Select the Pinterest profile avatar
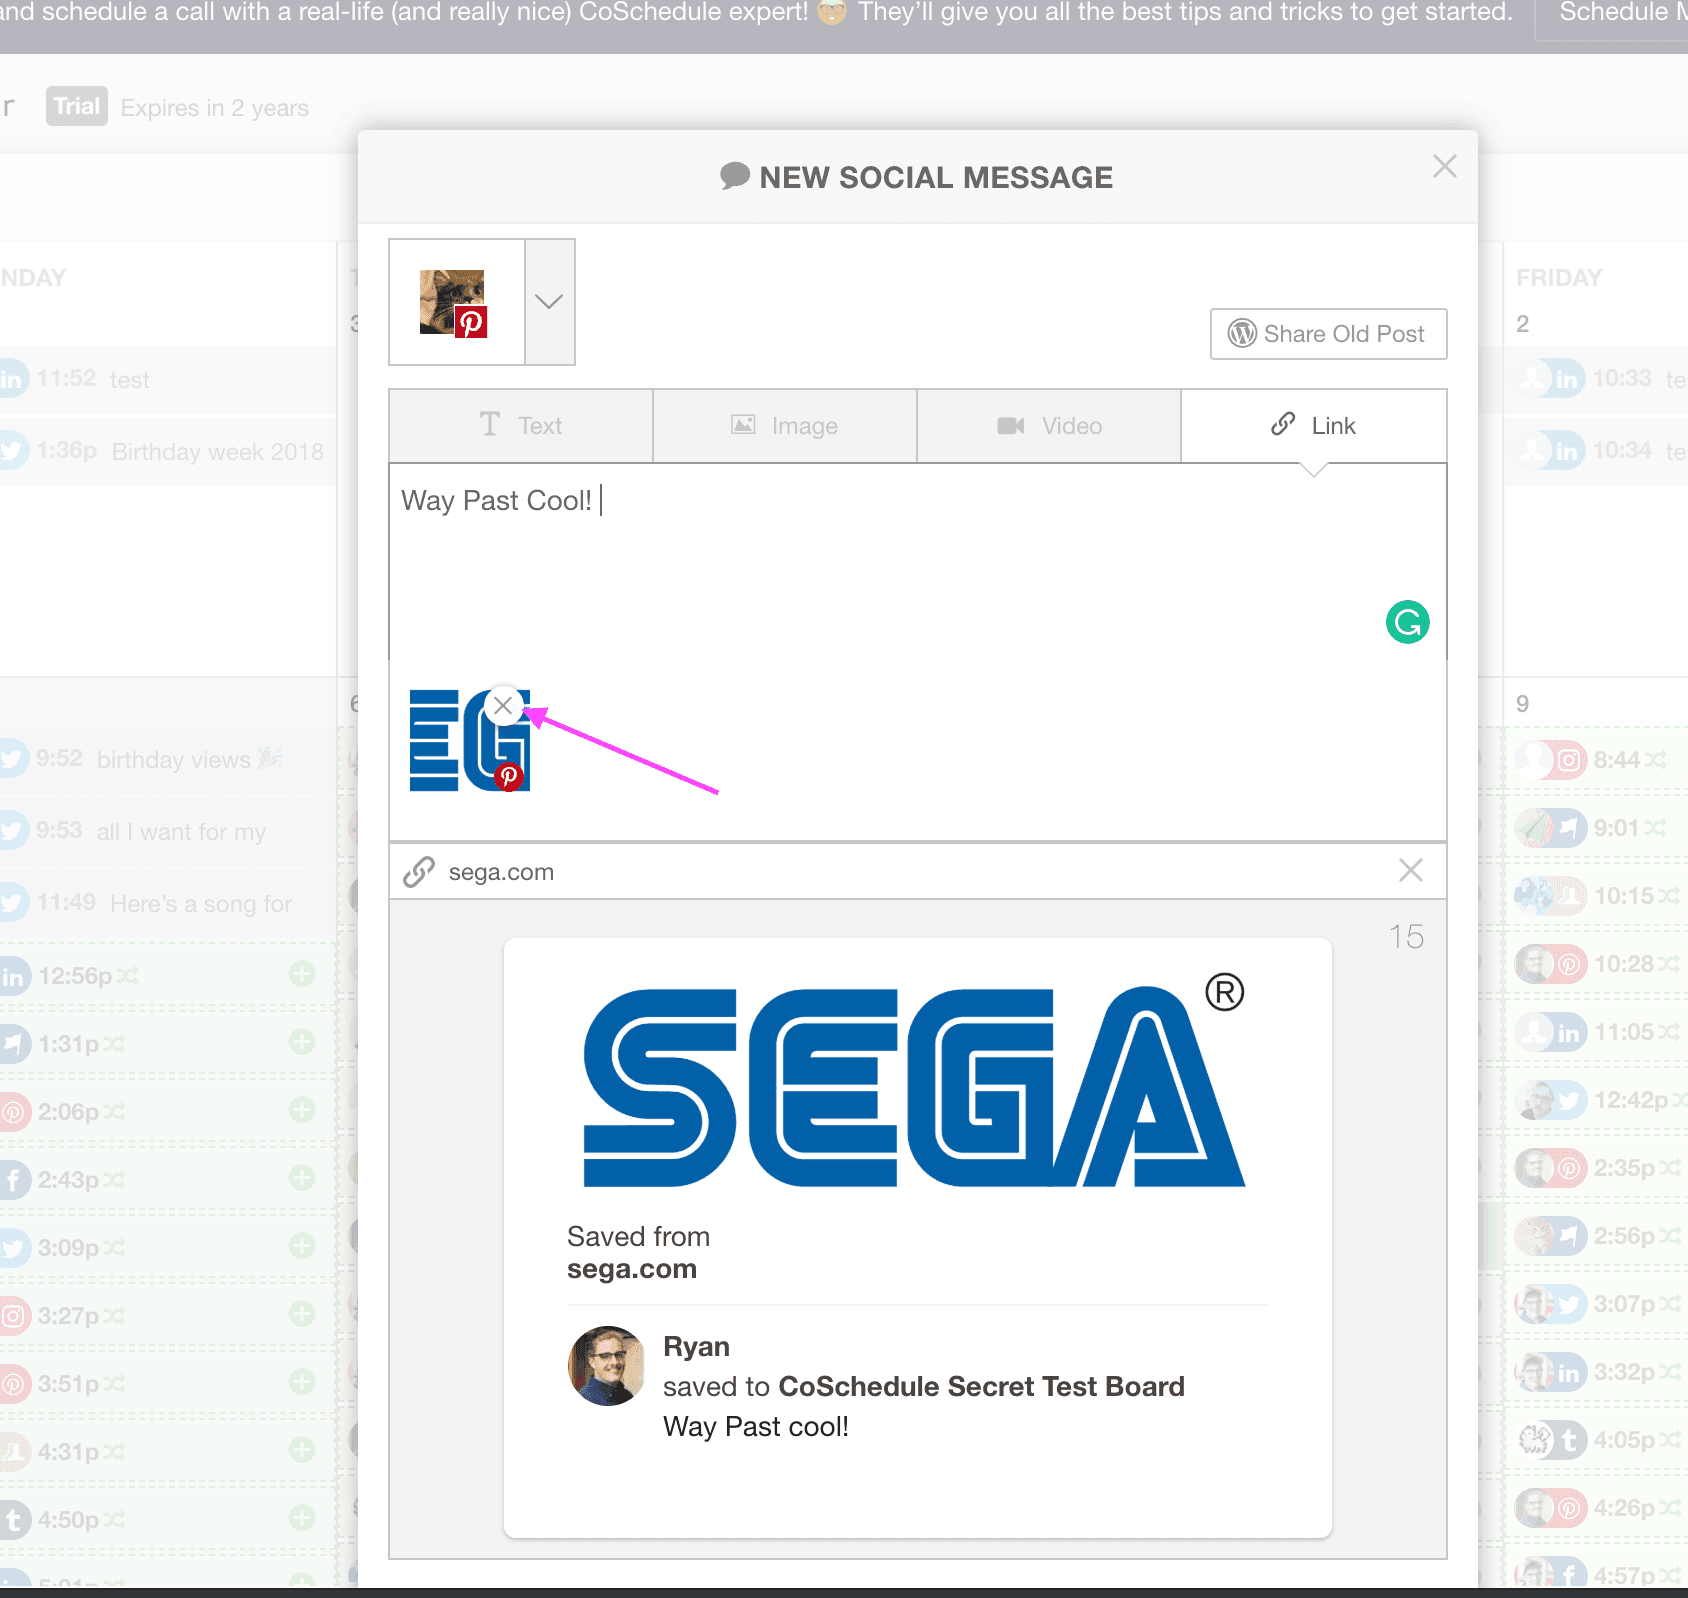Image resolution: width=1688 pixels, height=1598 pixels. pos(454,303)
